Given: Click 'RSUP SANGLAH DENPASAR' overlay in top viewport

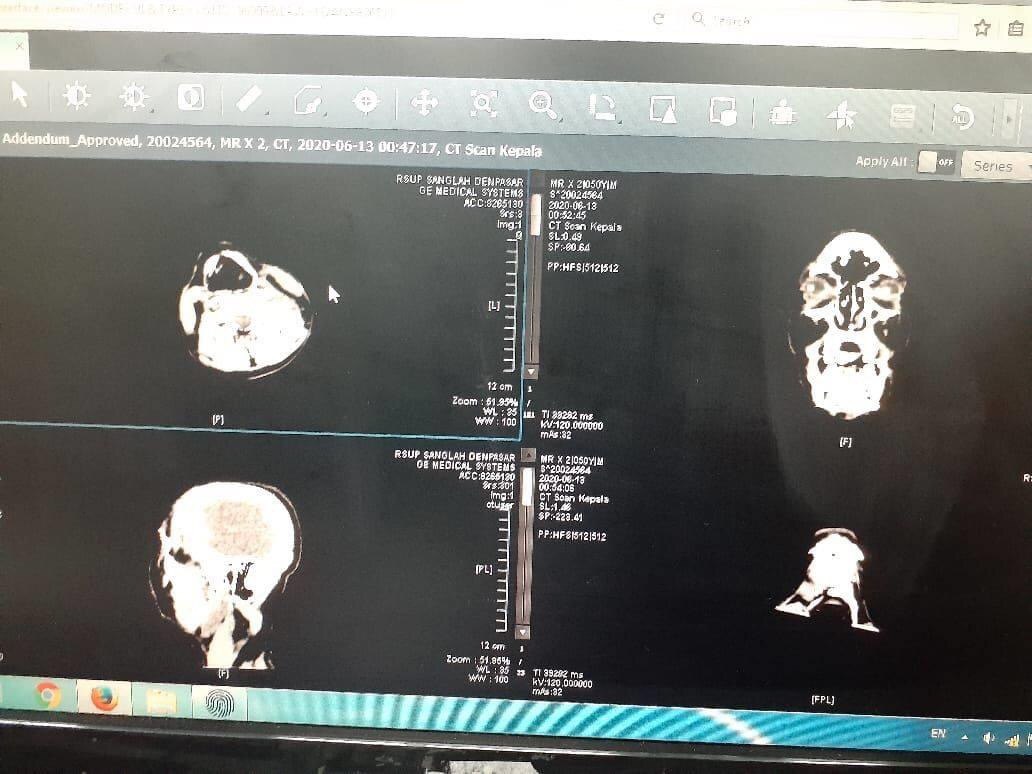Looking at the screenshot, I should tap(459, 180).
